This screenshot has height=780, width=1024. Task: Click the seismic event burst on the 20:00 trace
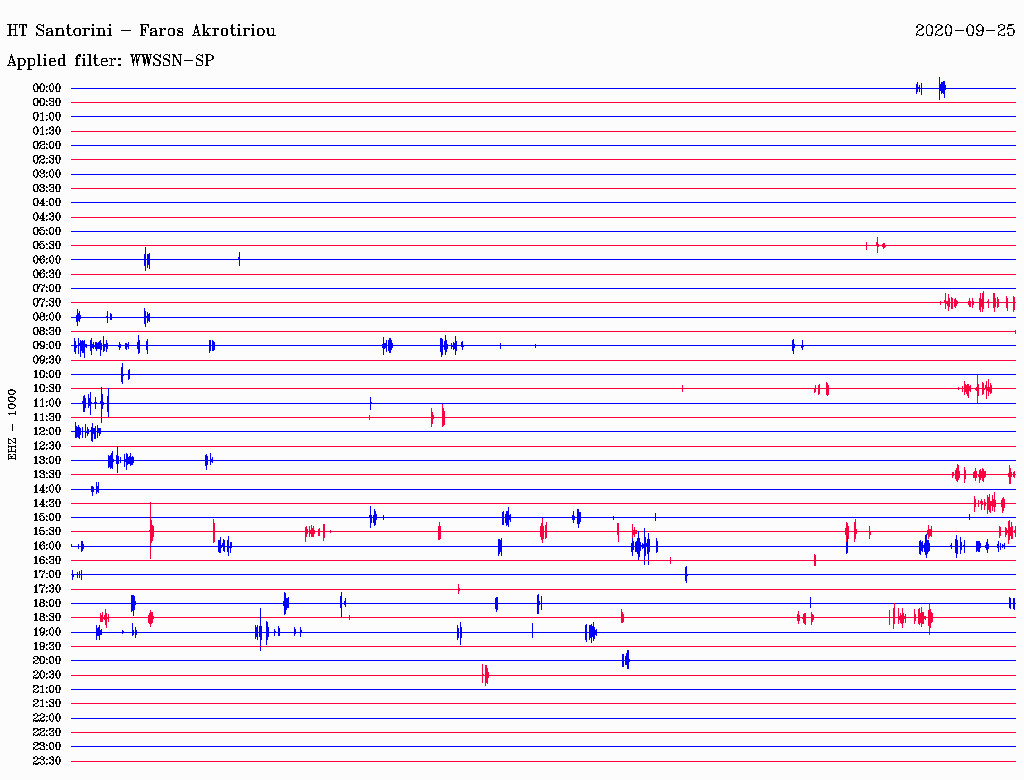pyautogui.click(x=626, y=660)
